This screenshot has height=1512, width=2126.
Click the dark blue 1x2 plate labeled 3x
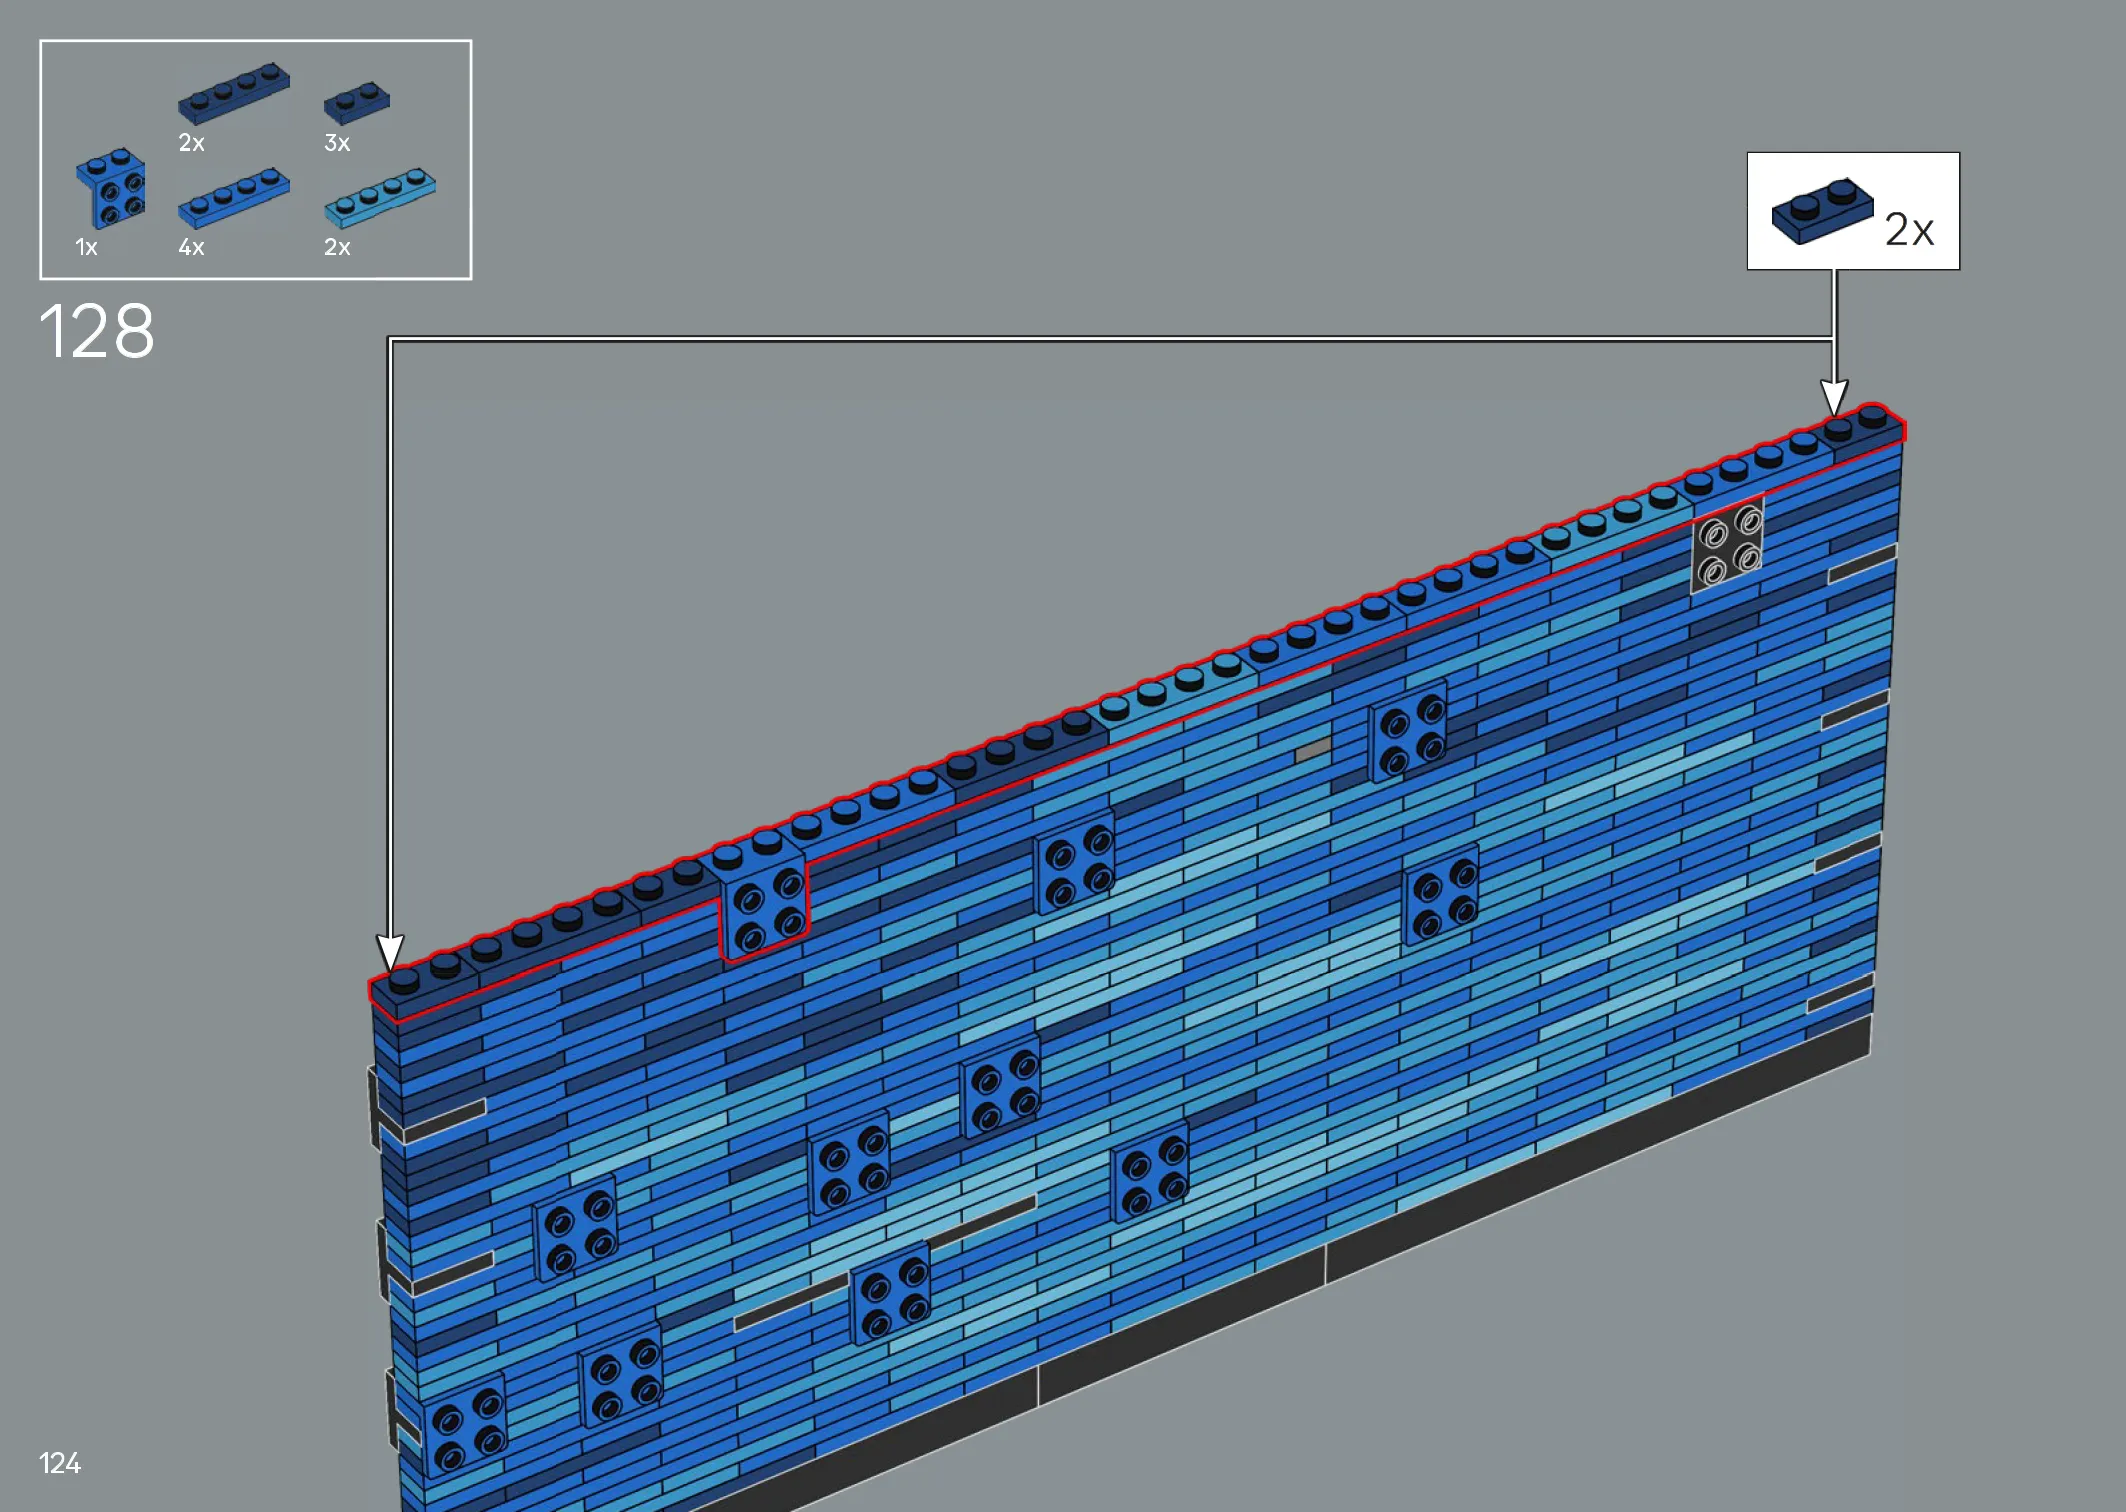tap(356, 102)
